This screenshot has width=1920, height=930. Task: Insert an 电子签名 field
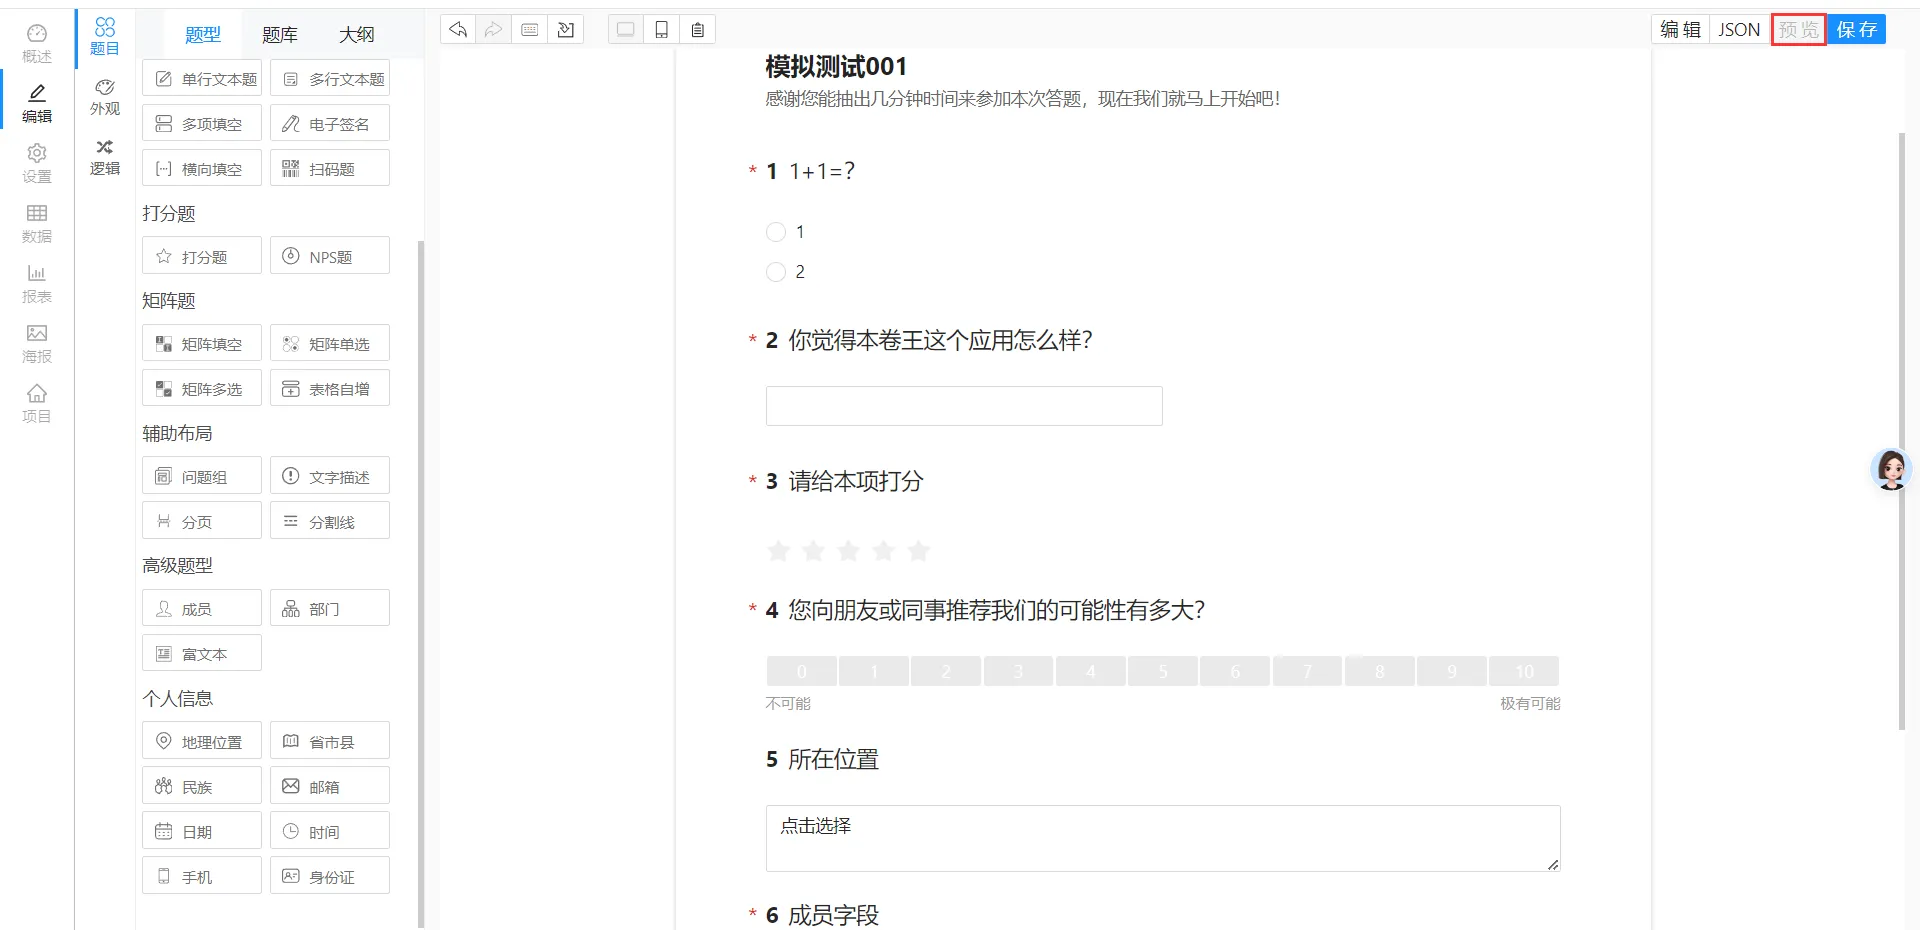[330, 124]
